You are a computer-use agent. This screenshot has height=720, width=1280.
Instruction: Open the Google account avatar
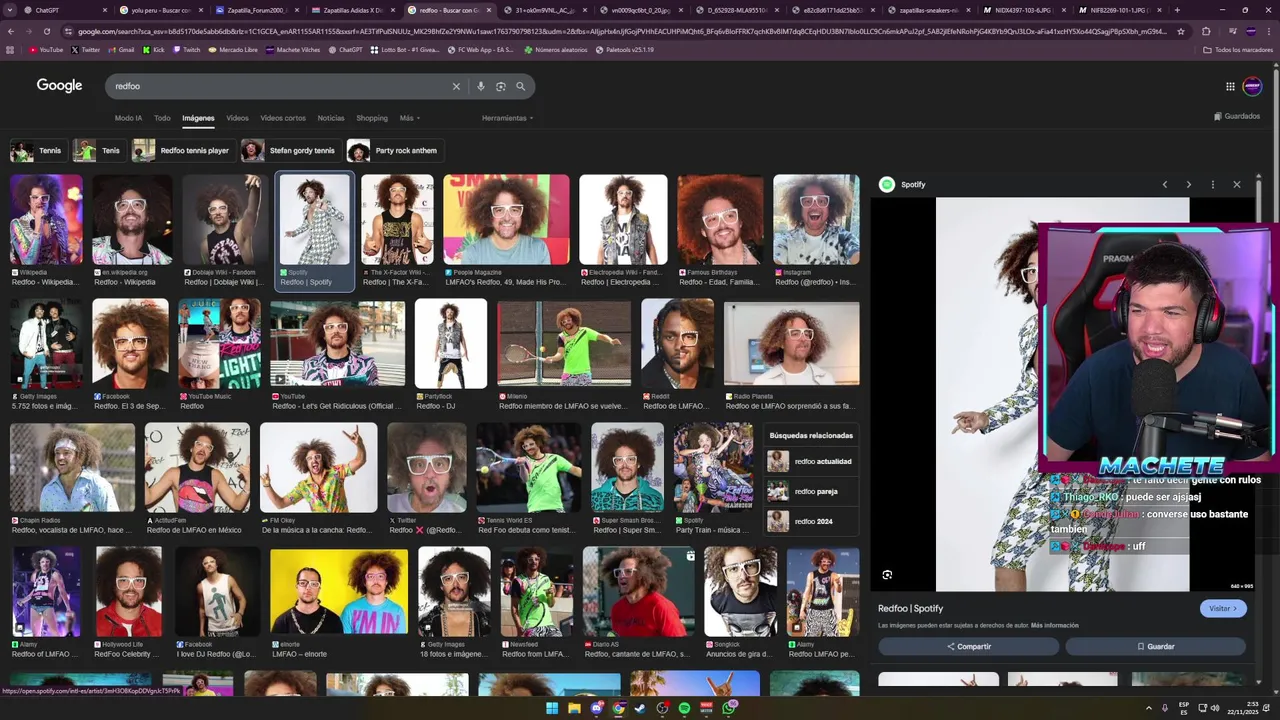coord(1252,86)
